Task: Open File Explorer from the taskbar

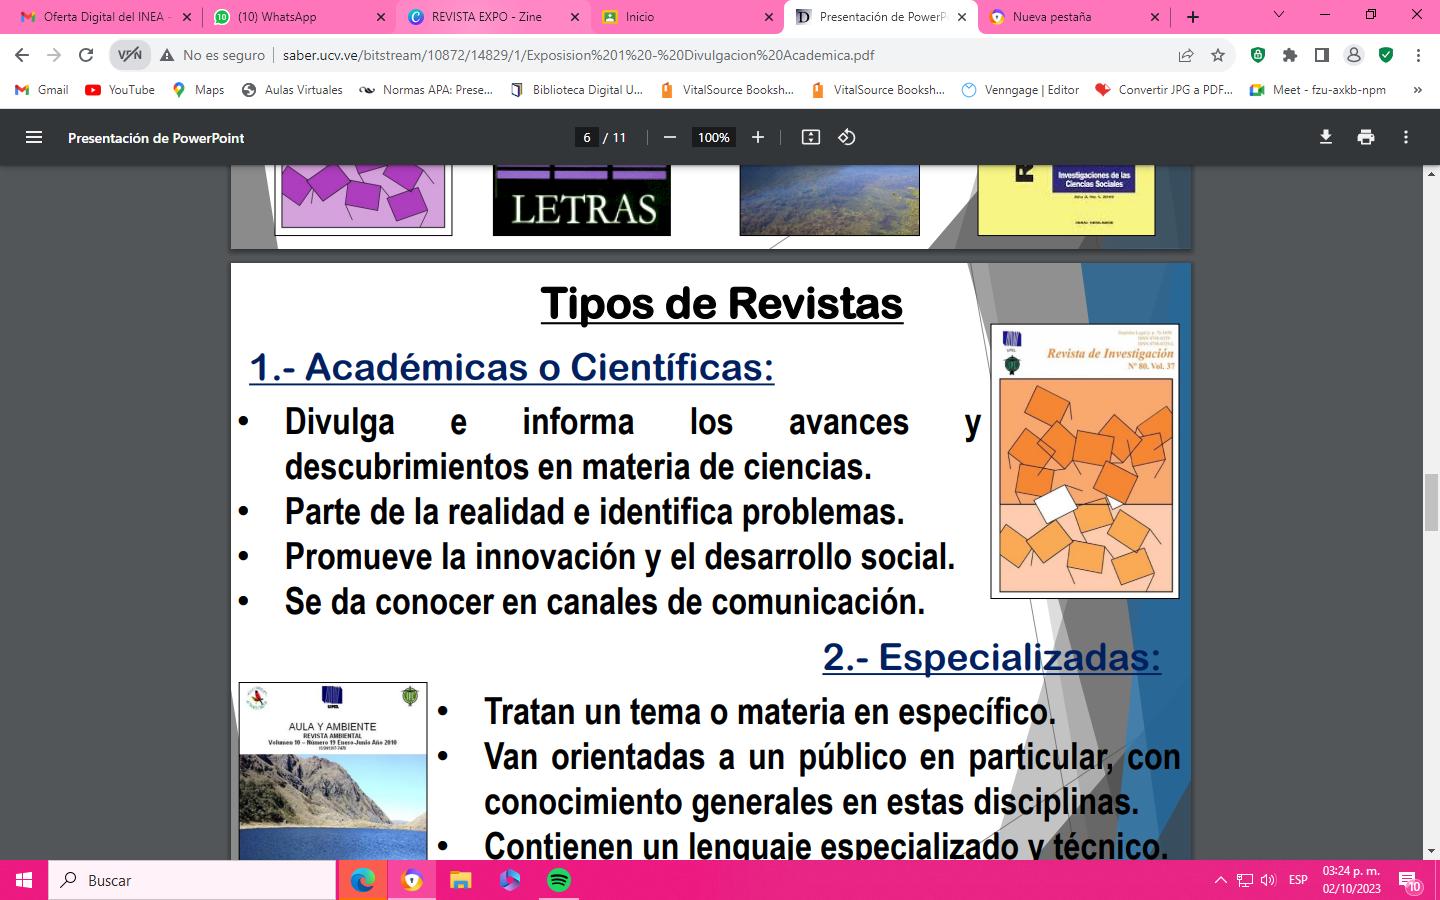Action: (x=460, y=880)
